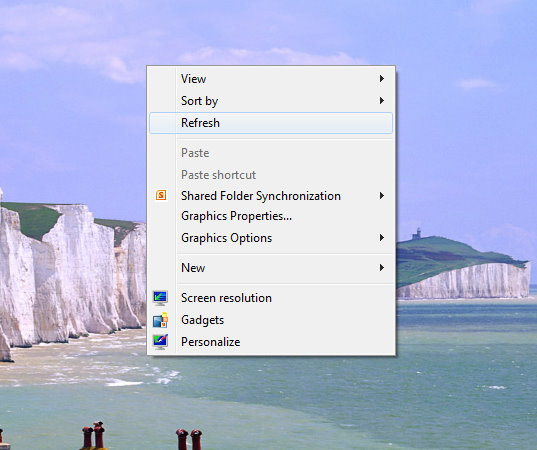Click the greyed-out Paste entry
This screenshot has width=537, height=450.
pyautogui.click(x=195, y=153)
